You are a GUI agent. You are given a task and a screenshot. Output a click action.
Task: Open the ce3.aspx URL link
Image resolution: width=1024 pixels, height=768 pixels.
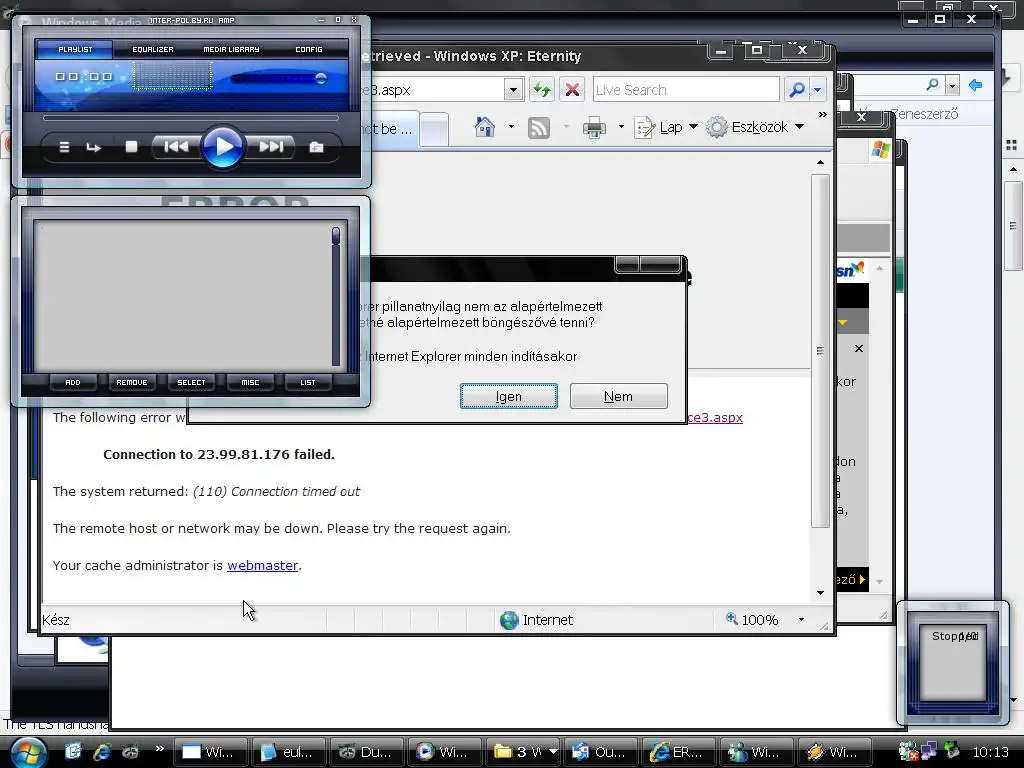[715, 417]
